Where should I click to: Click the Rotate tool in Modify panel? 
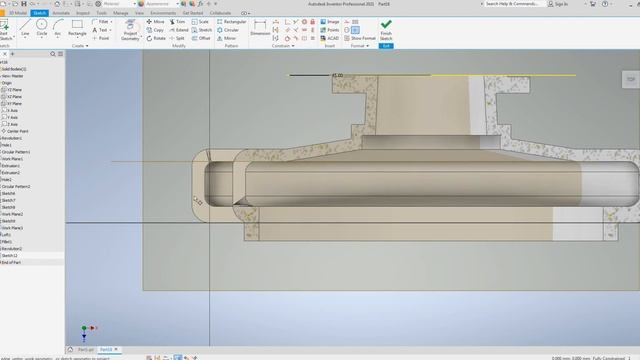tap(156, 38)
